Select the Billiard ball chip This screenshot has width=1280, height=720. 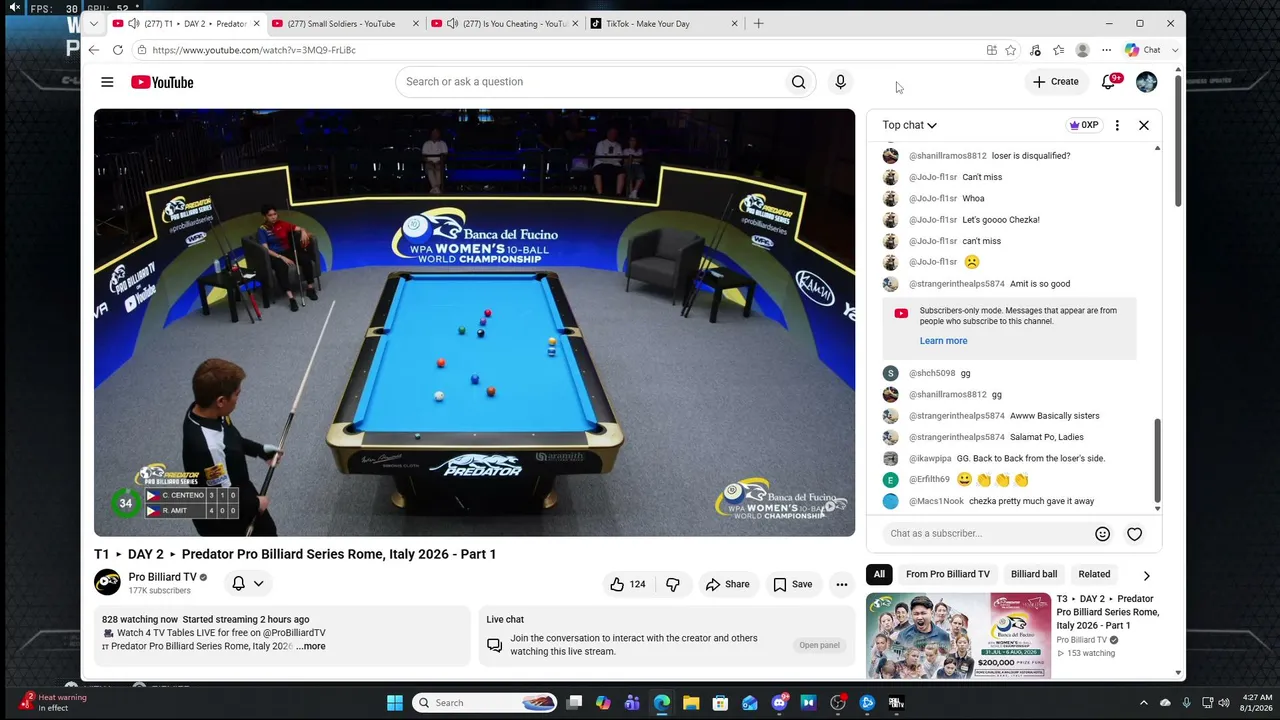1034,574
